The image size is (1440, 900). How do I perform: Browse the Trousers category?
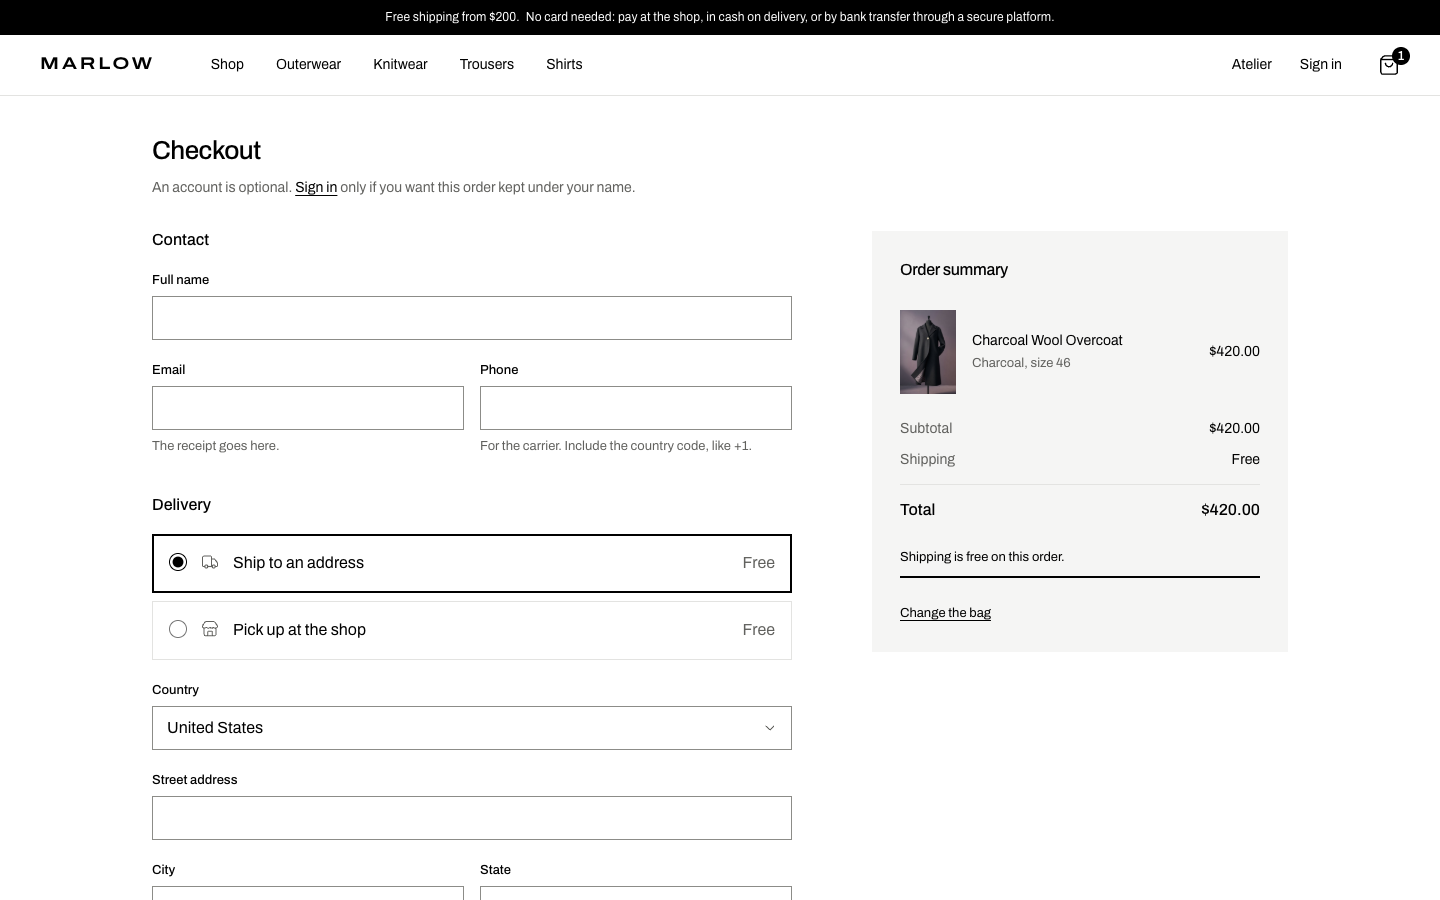coord(487,64)
